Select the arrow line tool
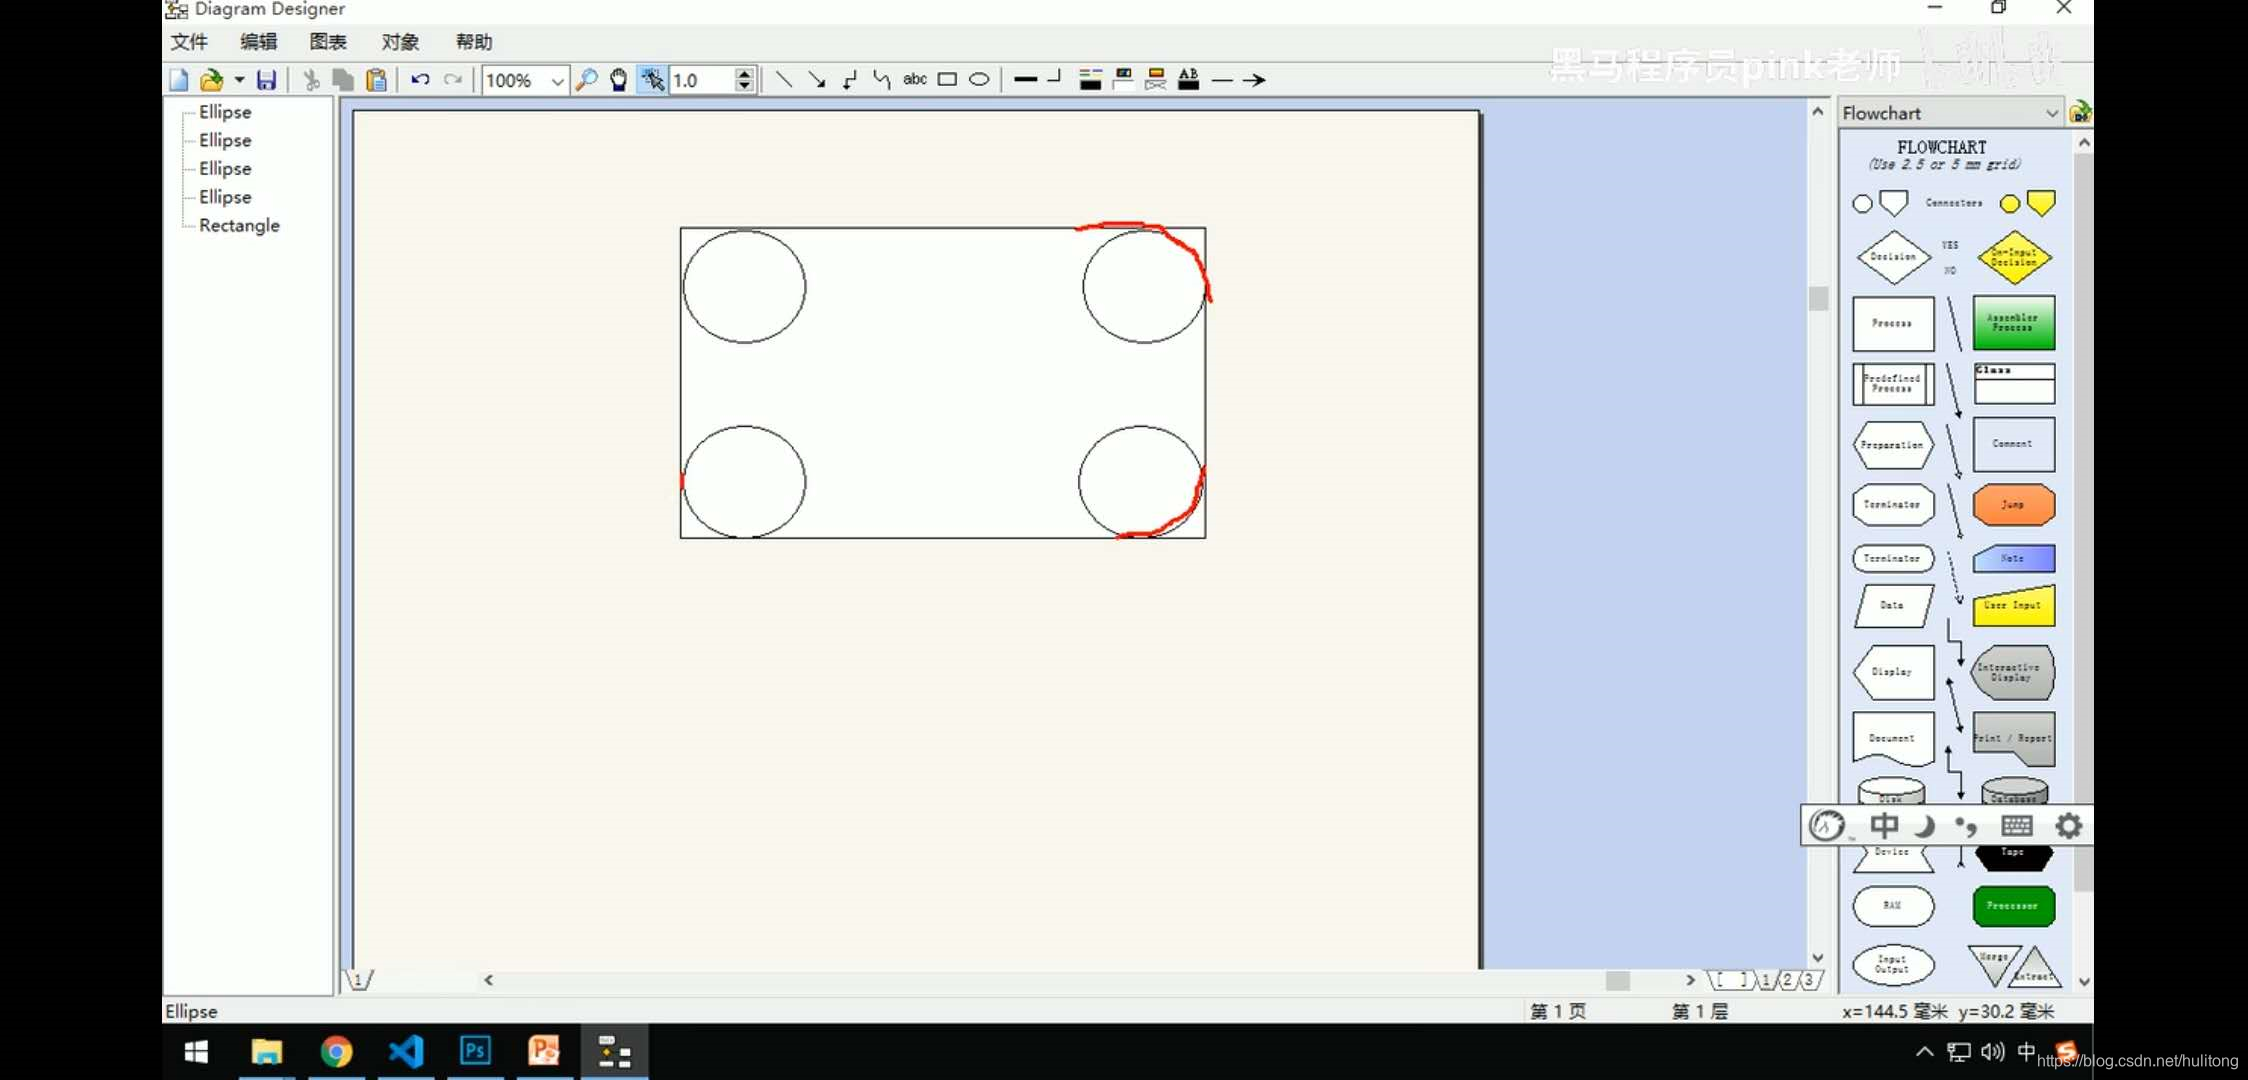 (817, 80)
